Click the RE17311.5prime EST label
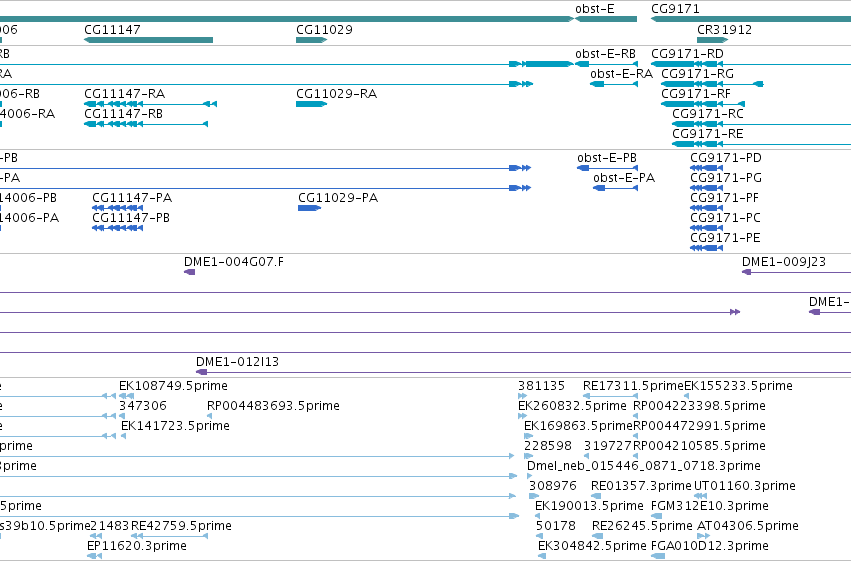Screen dimensions: 851x561 tap(633, 386)
